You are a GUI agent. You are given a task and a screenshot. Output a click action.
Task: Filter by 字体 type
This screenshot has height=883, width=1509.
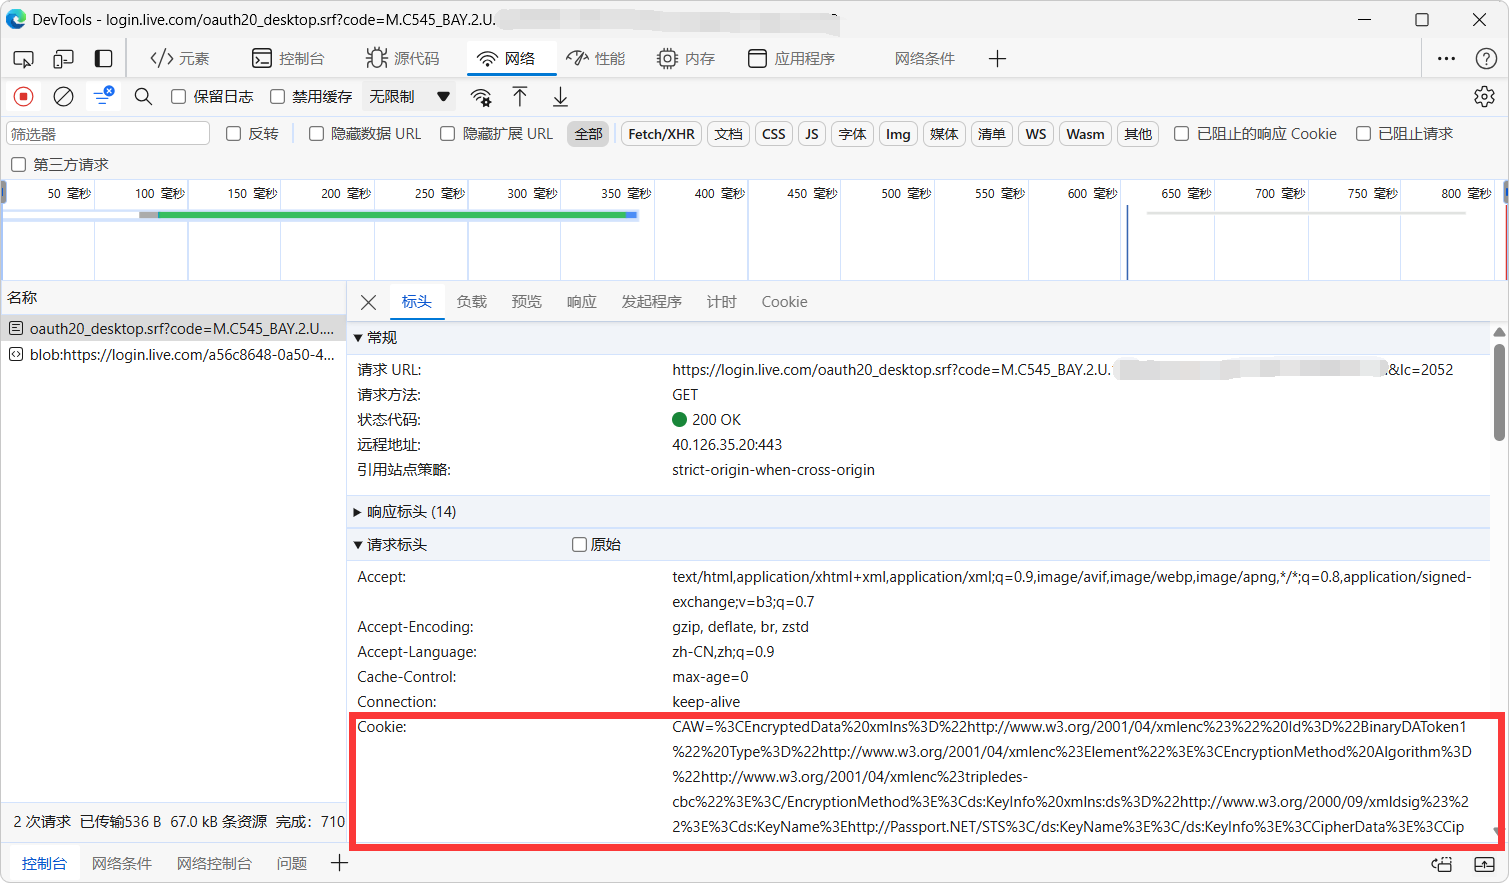tap(852, 134)
